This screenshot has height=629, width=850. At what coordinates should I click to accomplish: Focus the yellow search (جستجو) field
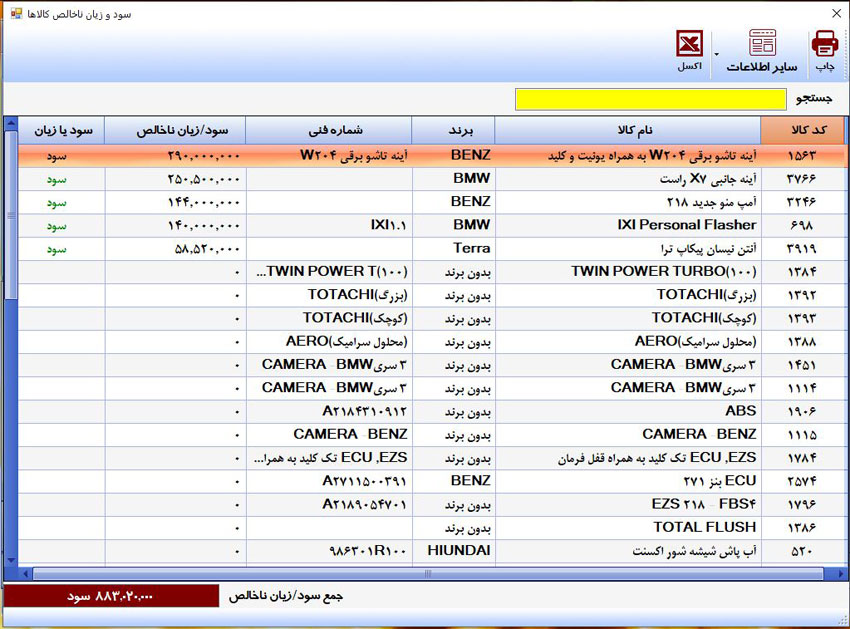click(651, 99)
